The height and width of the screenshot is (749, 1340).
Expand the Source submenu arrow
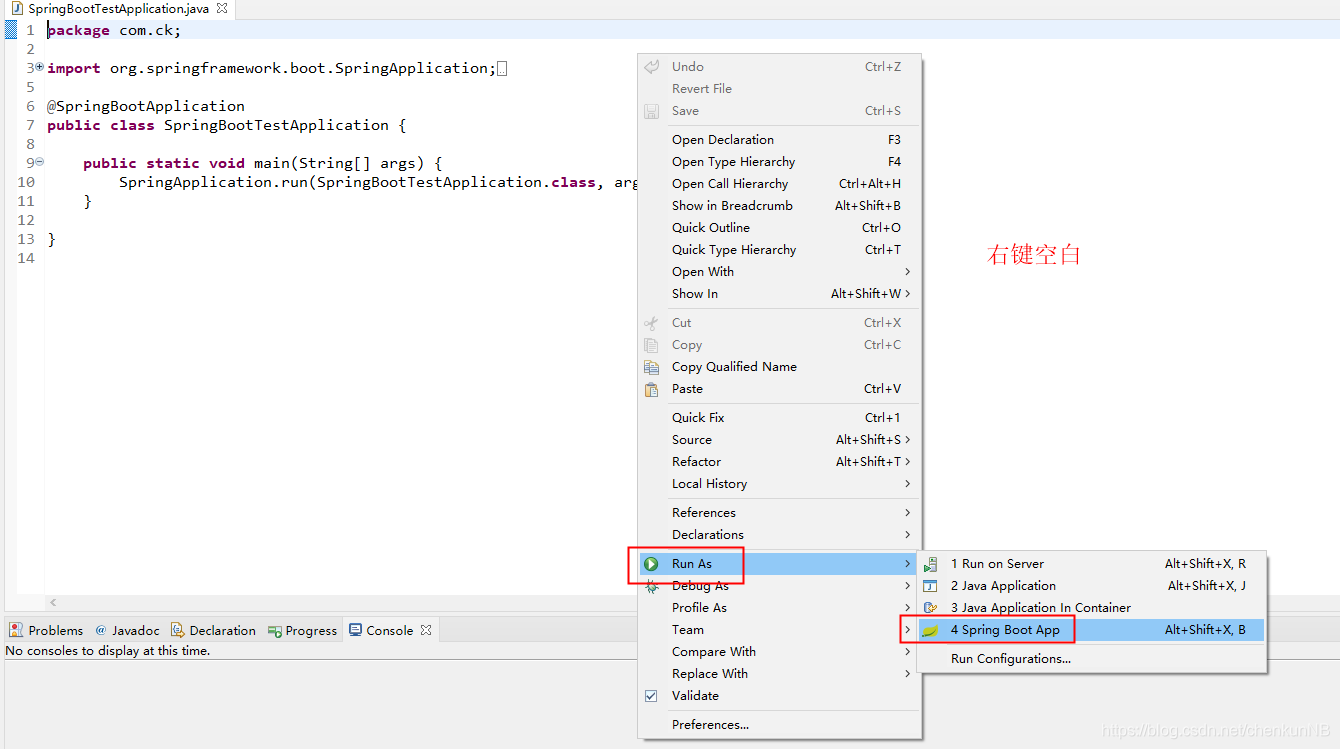tap(908, 440)
